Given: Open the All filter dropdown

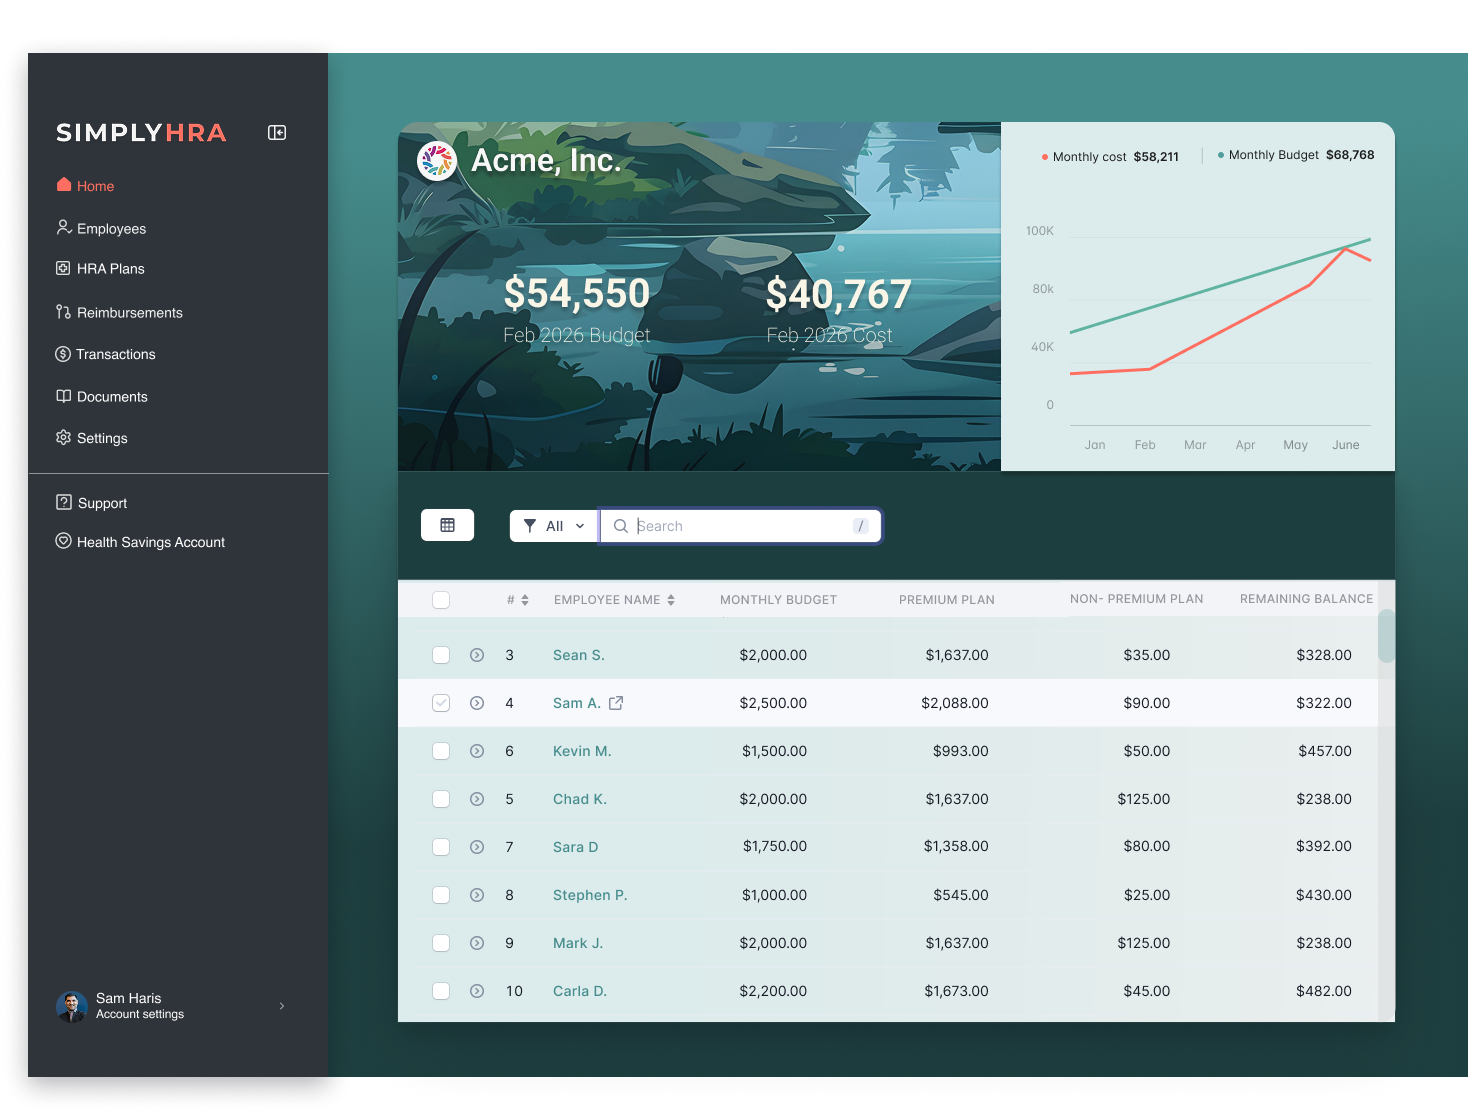Looking at the screenshot, I should click(x=554, y=526).
